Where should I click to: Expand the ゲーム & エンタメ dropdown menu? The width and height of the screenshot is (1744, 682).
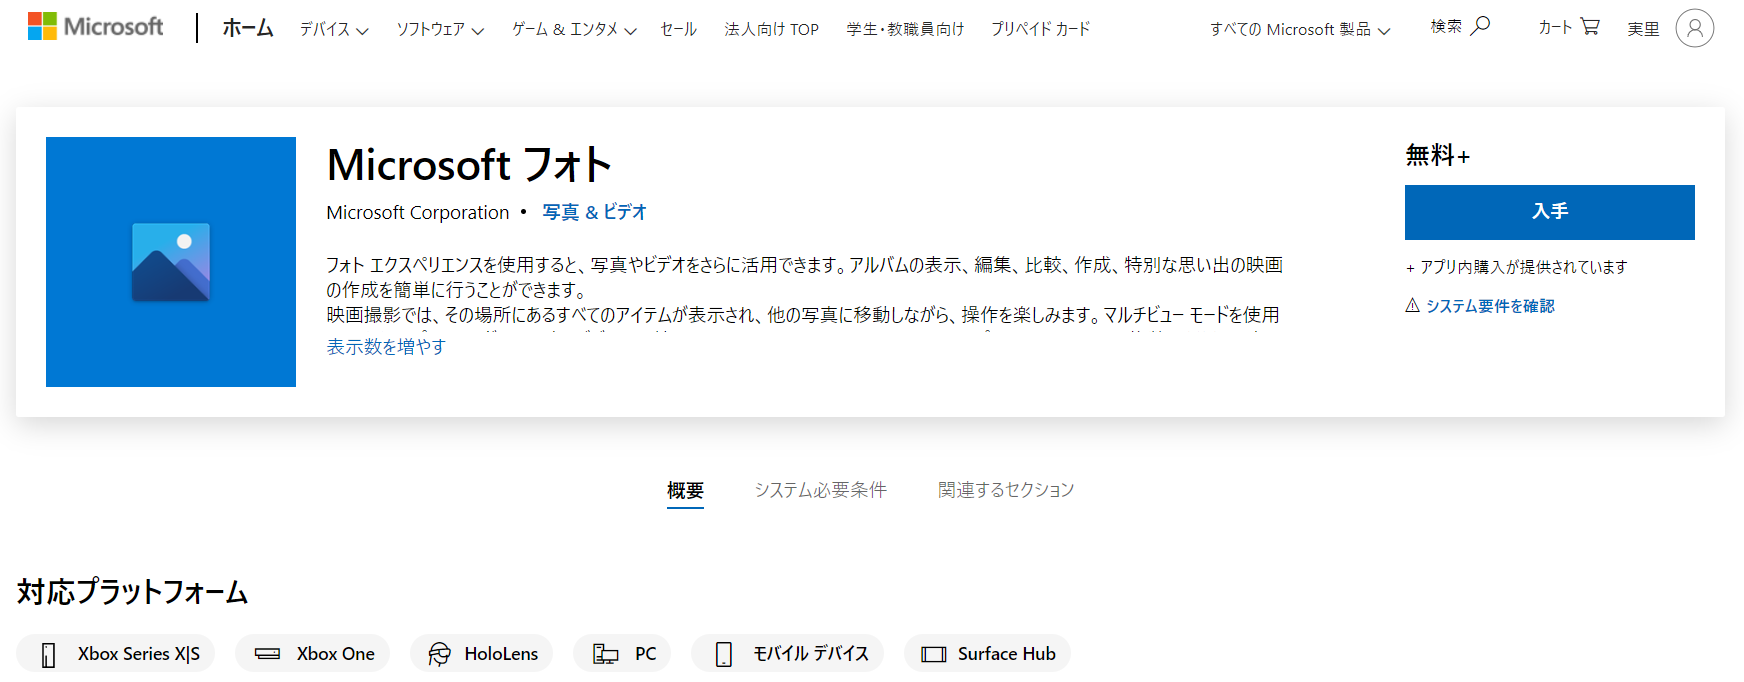pyautogui.click(x=574, y=30)
